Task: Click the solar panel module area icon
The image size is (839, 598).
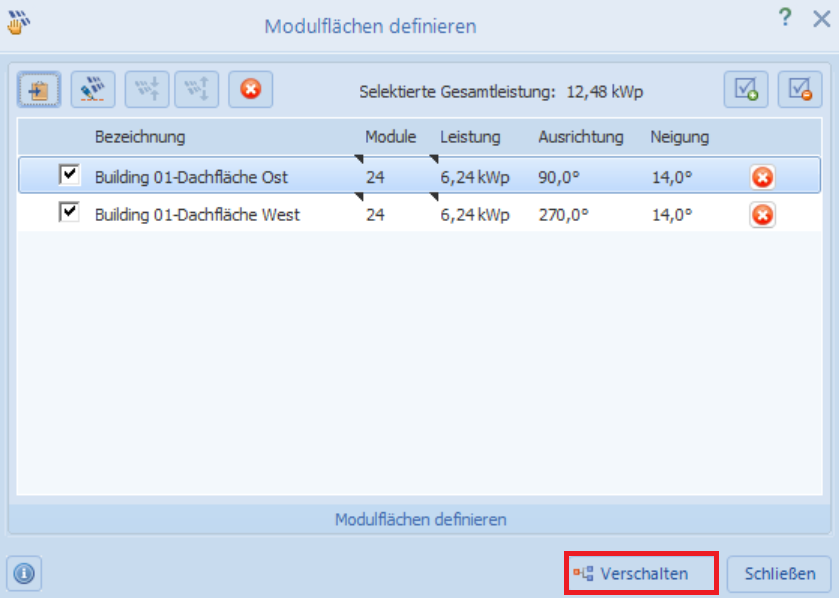Action: (93, 90)
